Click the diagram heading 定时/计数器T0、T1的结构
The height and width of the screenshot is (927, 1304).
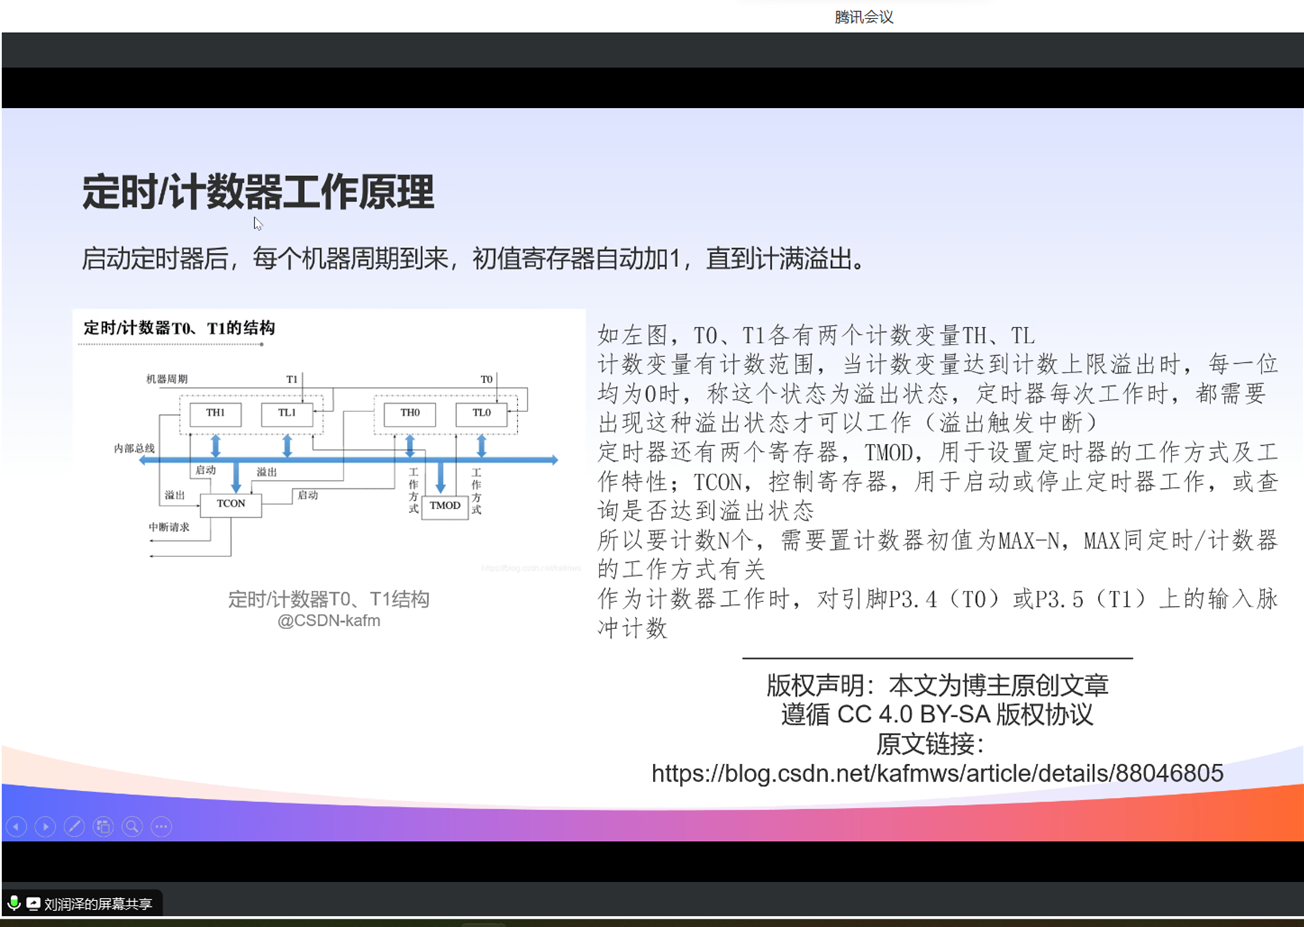click(x=179, y=328)
